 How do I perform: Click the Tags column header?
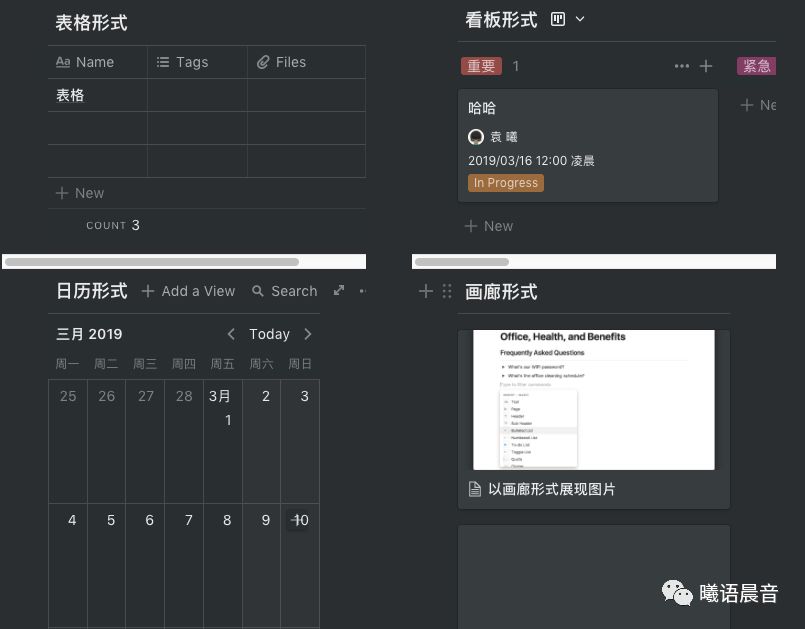pos(191,62)
